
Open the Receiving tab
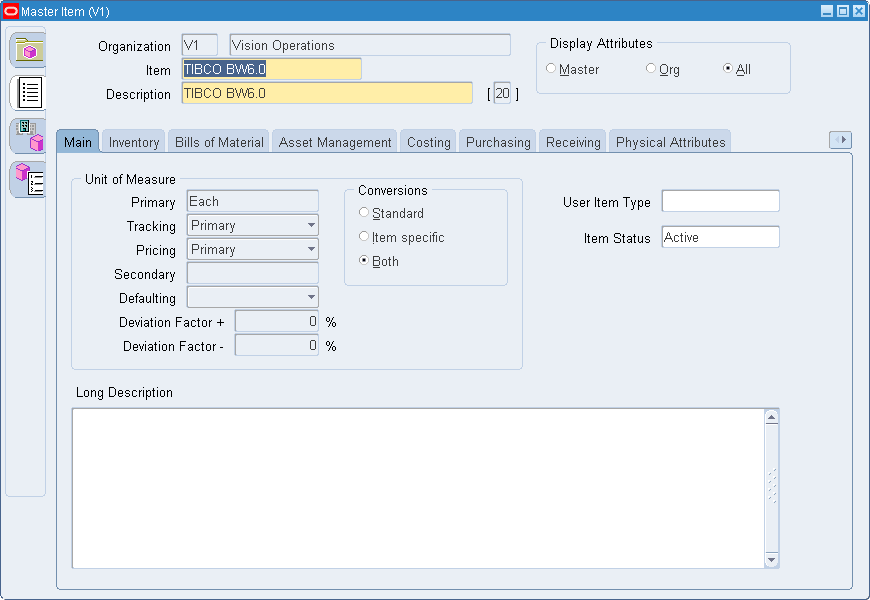click(573, 142)
